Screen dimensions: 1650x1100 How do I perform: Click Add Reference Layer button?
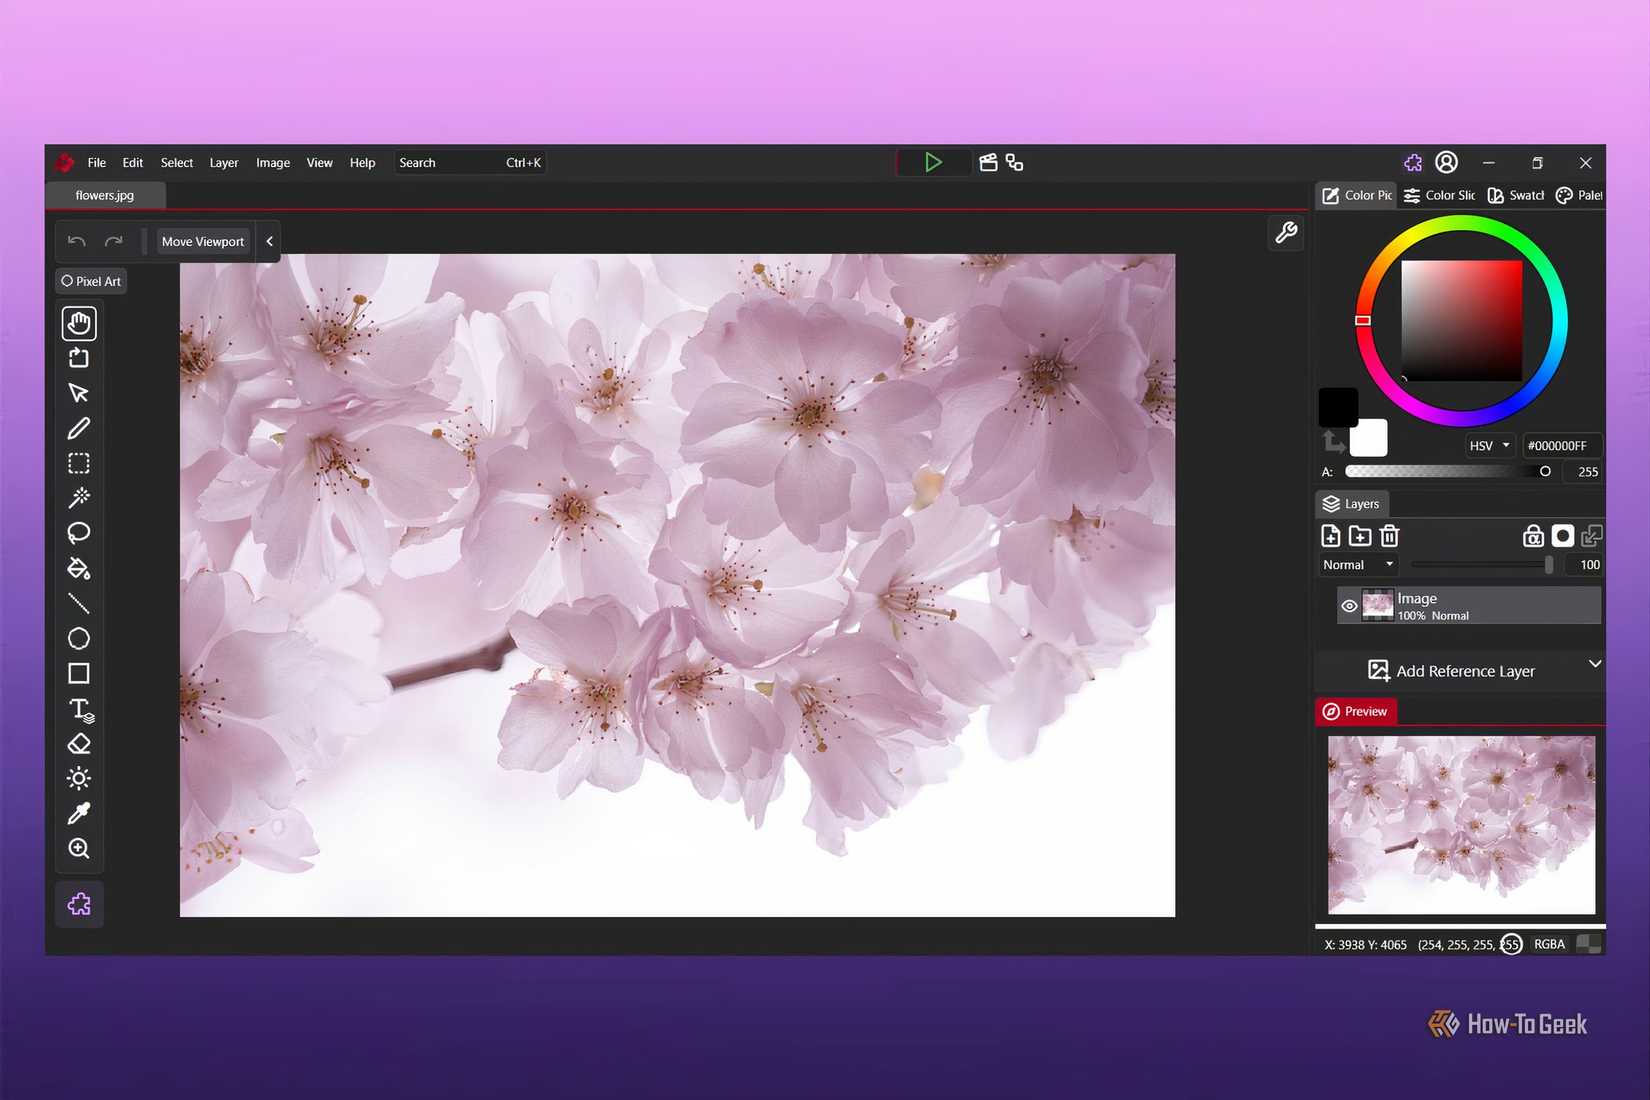click(x=1451, y=671)
